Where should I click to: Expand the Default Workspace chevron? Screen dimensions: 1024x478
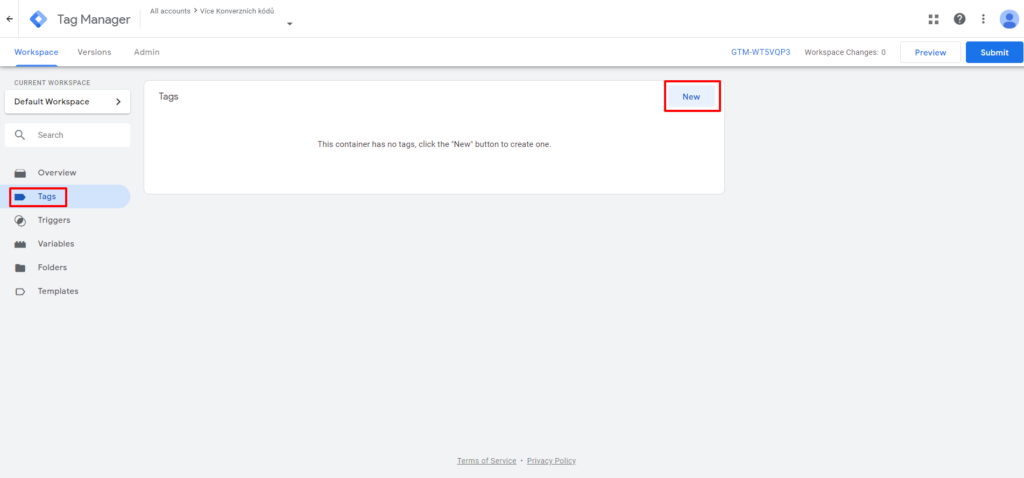pyautogui.click(x=118, y=102)
